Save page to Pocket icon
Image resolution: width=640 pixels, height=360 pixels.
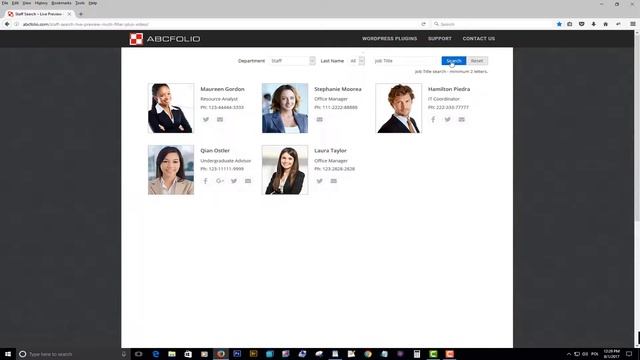[x=582, y=24]
